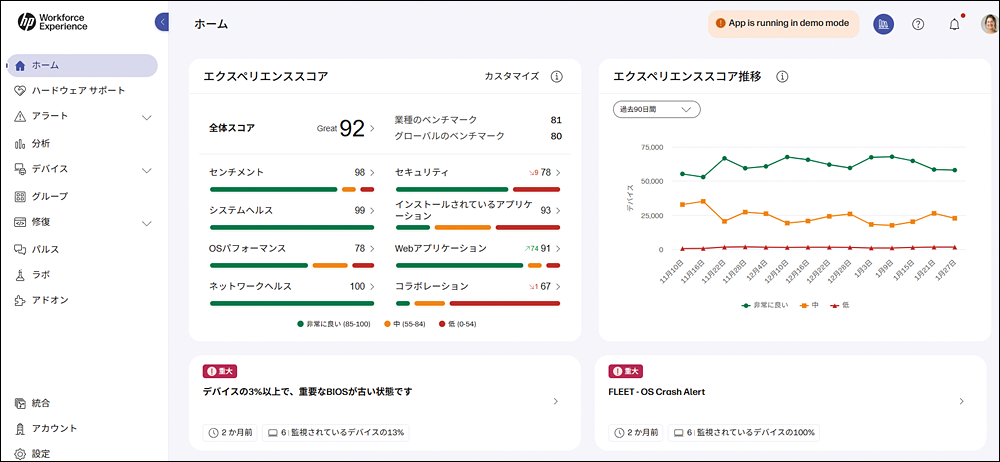Open the blue company building icon
This screenshot has height=462, width=1000.
[883, 24]
